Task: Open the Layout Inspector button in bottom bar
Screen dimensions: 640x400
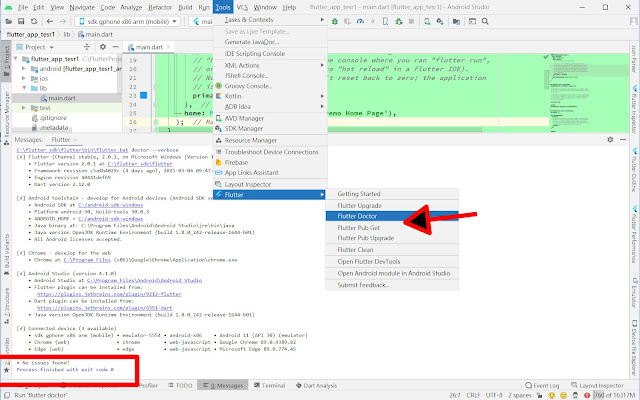Action: pyautogui.click(x=597, y=385)
